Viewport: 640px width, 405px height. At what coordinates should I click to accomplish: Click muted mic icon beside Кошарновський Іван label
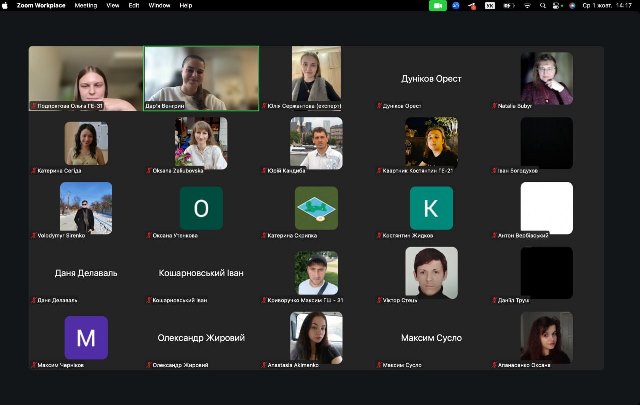[x=149, y=300]
